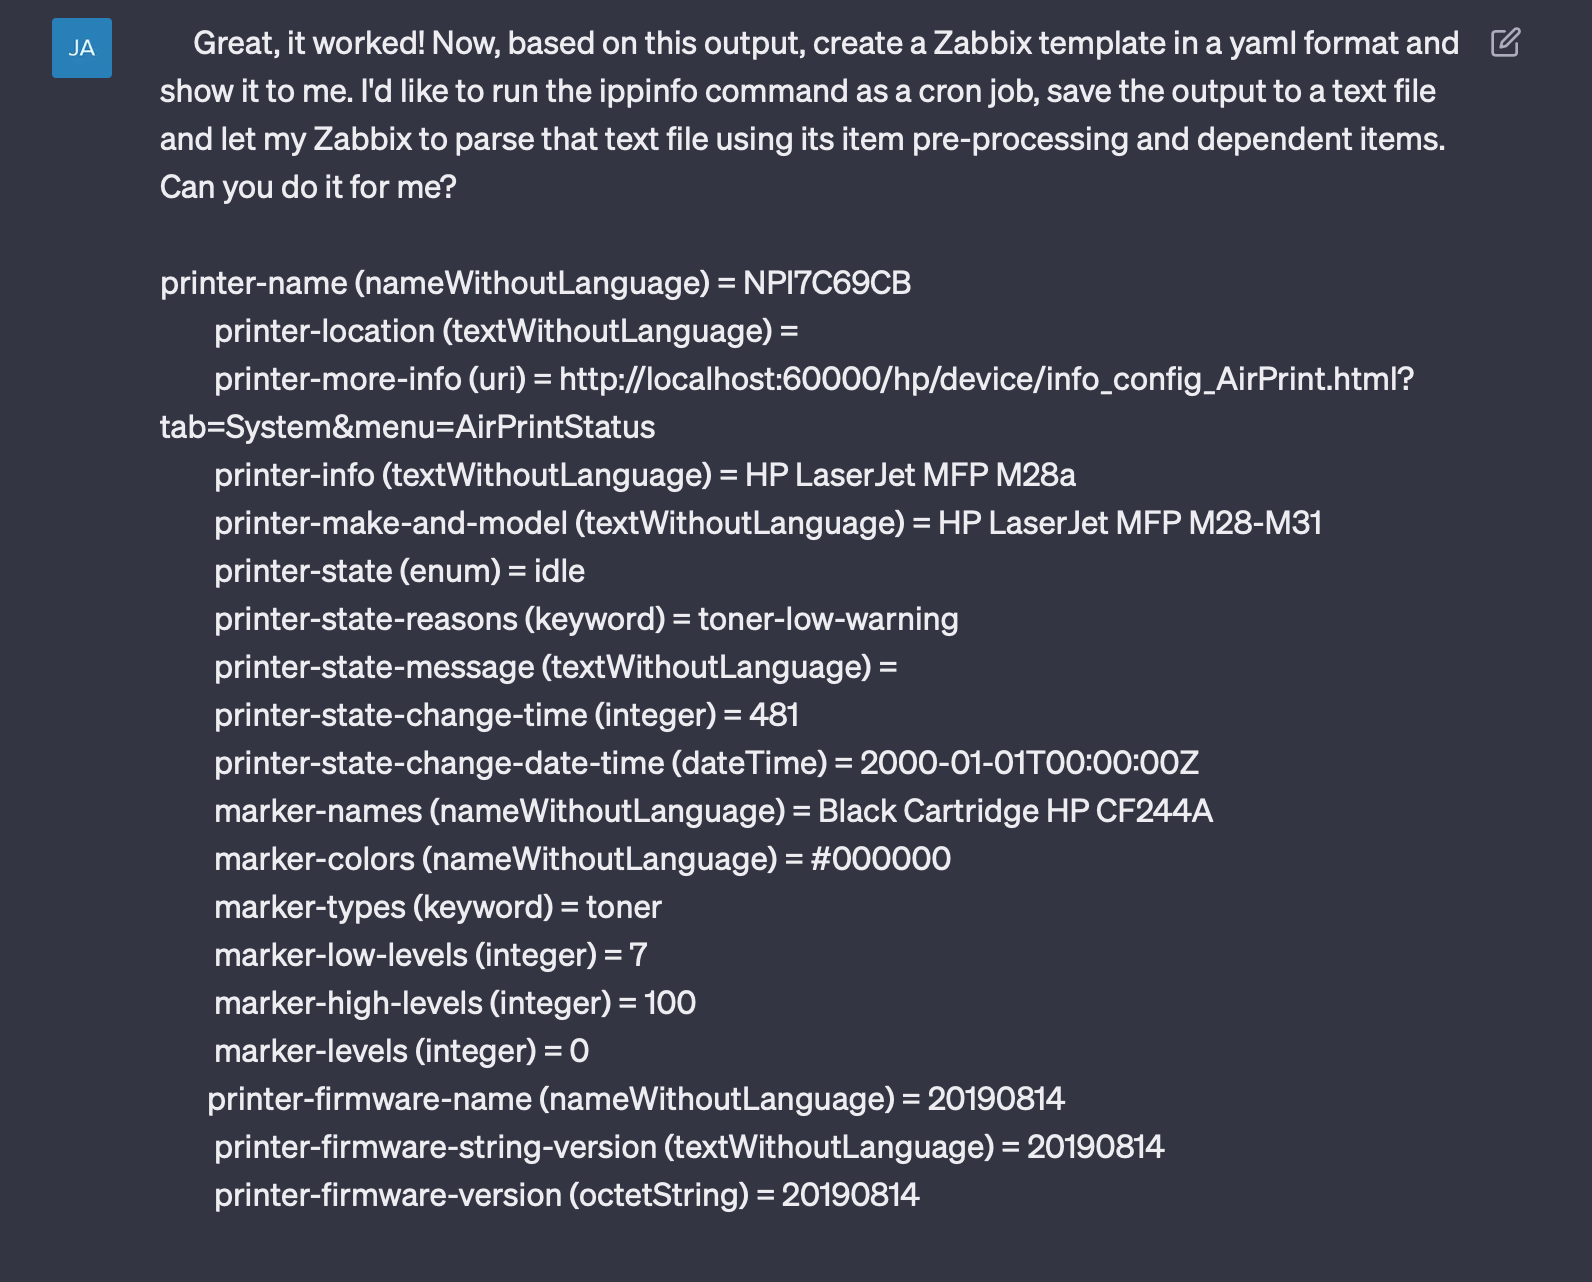Click the printer-info HP LaserJet MFP M28a text
Screen dimensions: 1592x1282
[x=910, y=475]
